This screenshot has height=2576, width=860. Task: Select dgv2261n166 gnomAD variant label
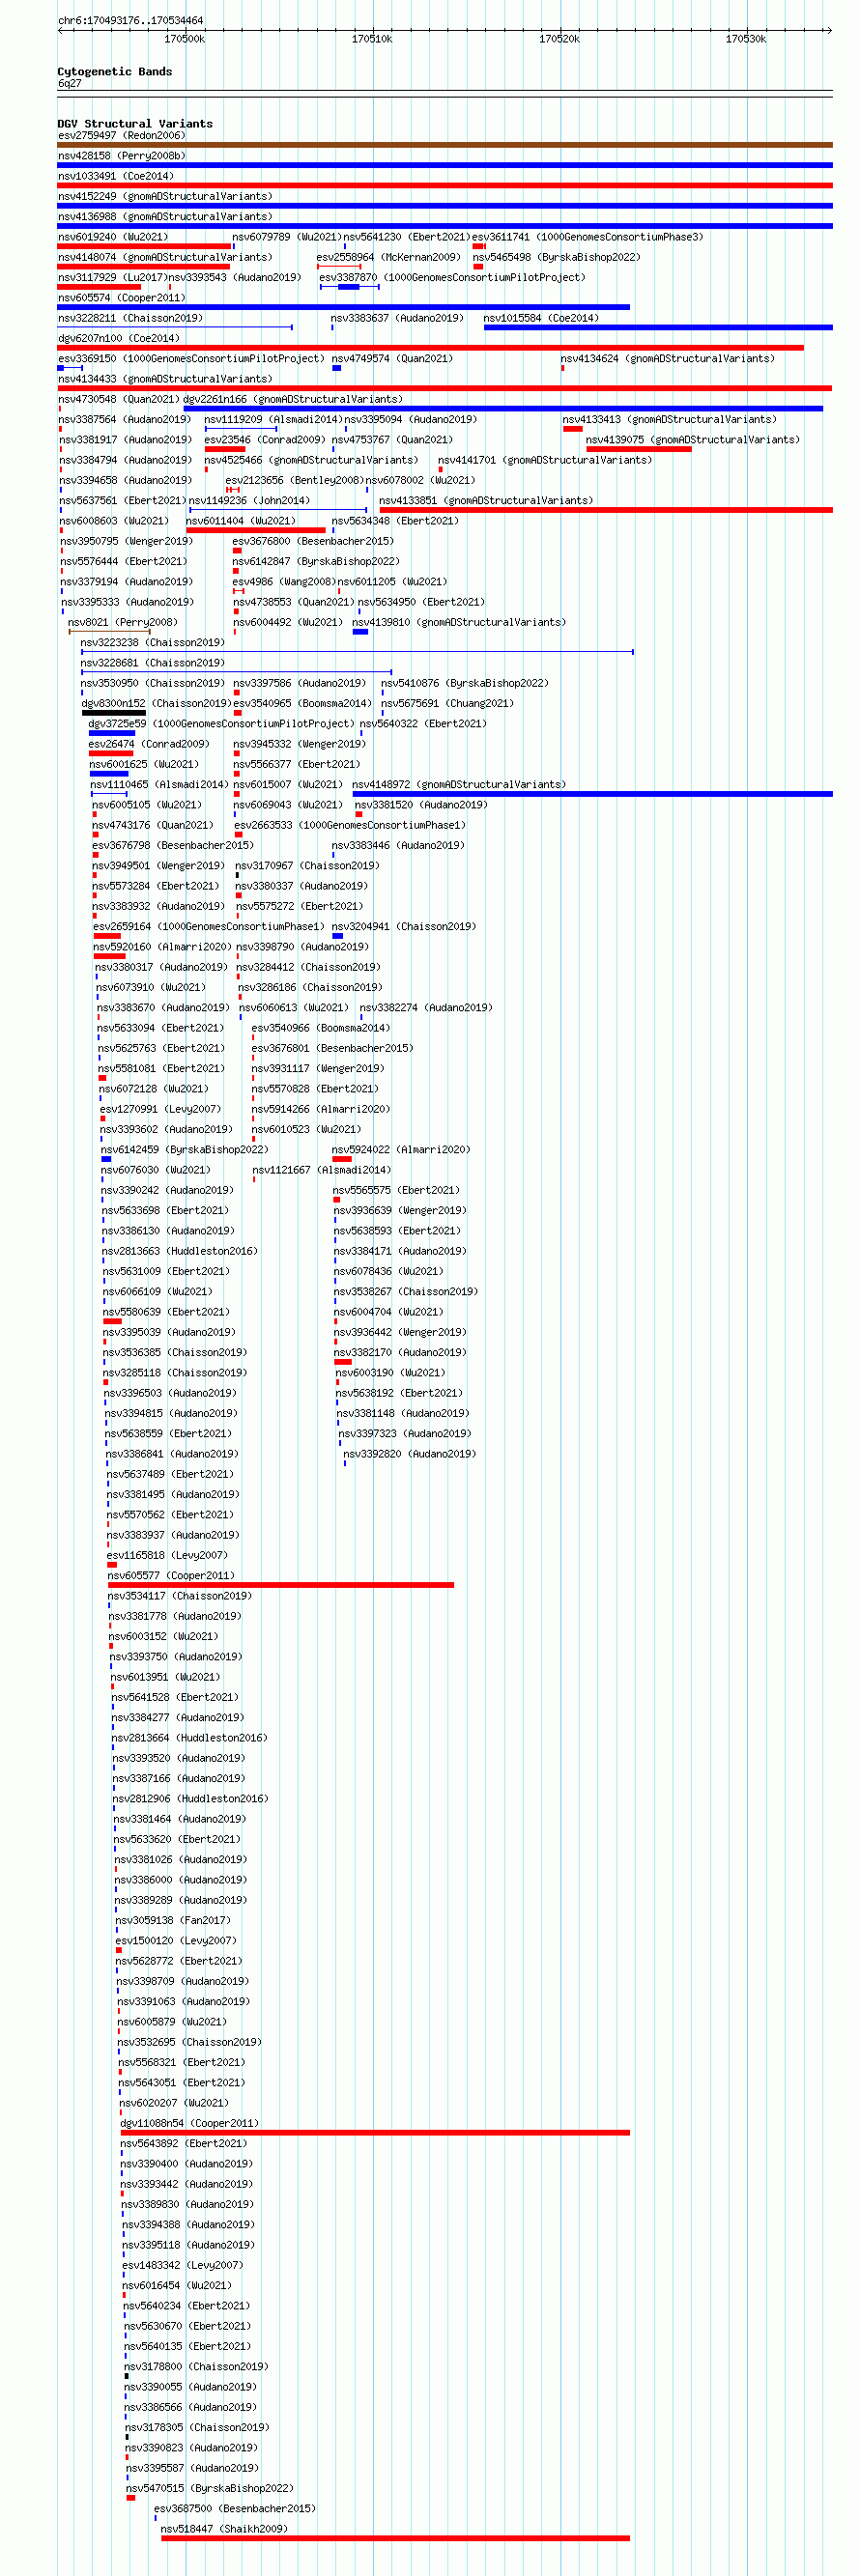[293, 399]
